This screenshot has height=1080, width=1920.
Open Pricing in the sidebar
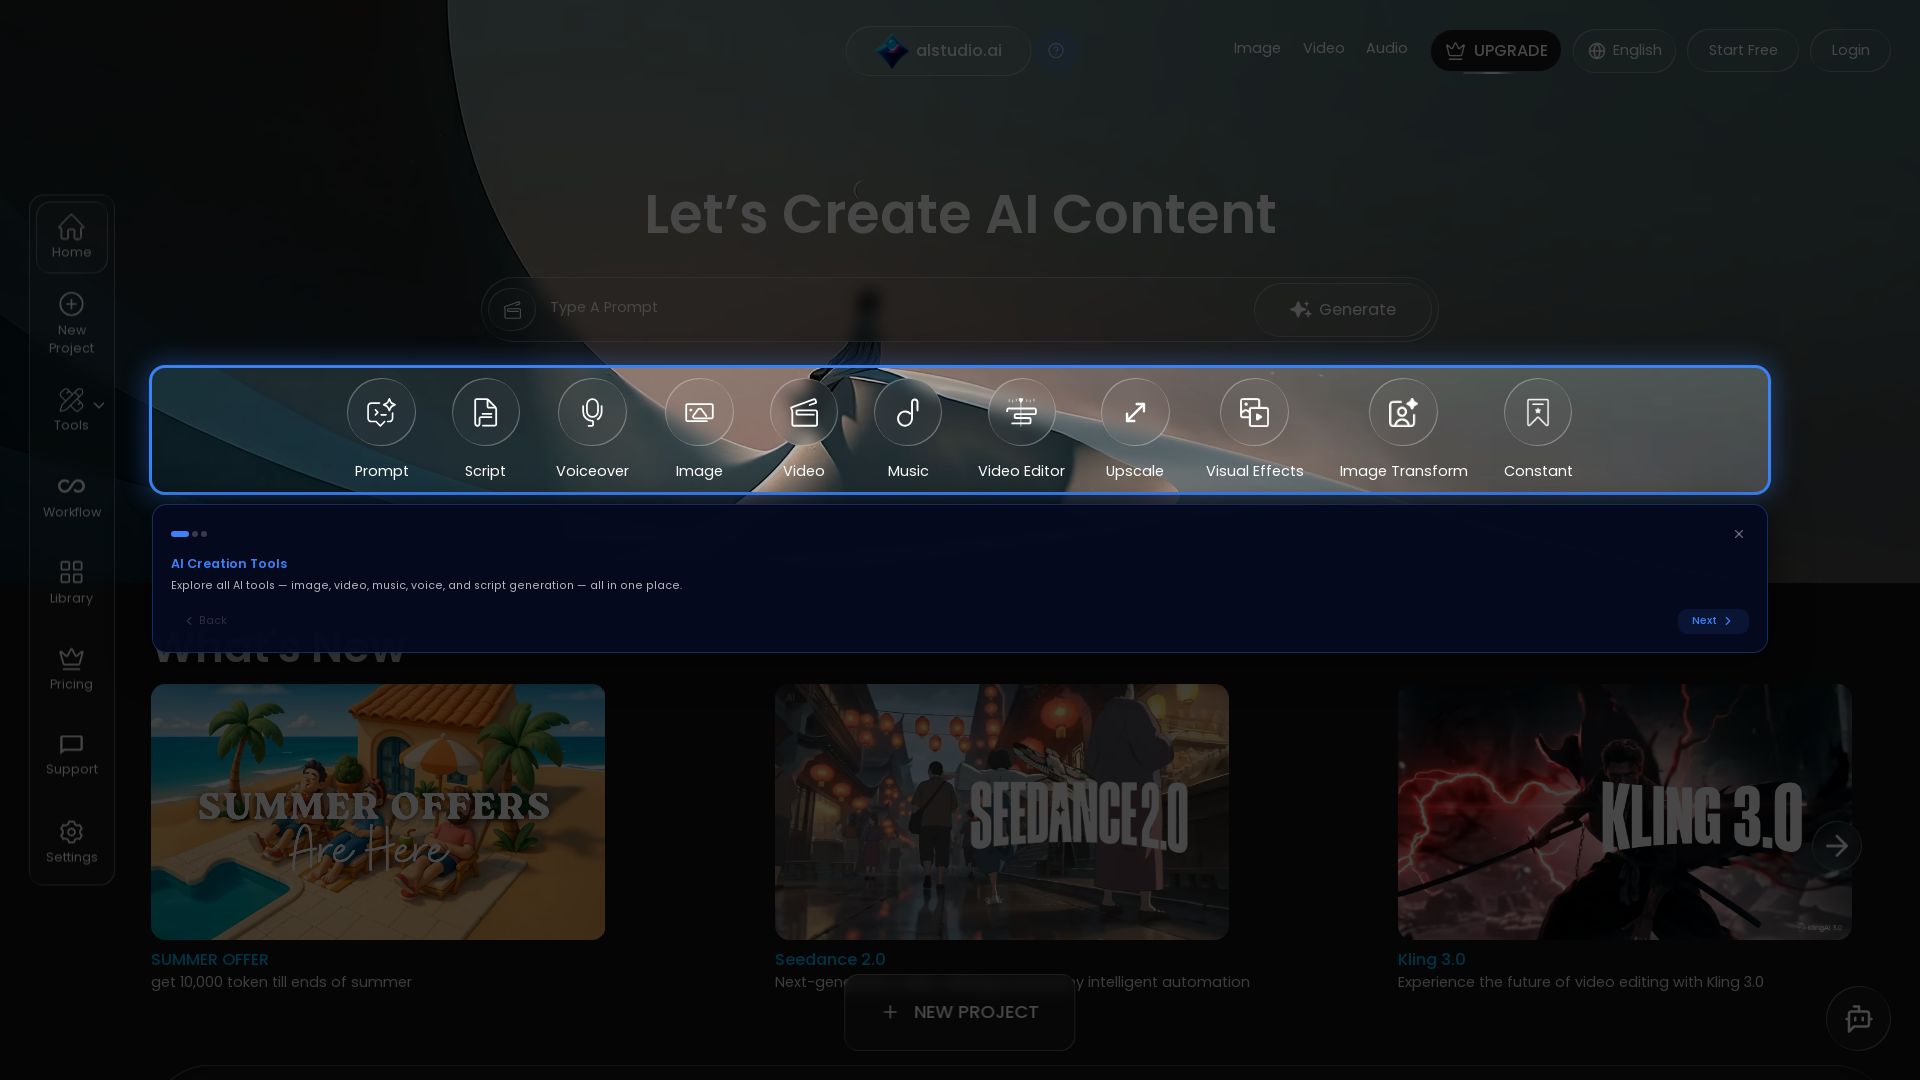coord(72,669)
